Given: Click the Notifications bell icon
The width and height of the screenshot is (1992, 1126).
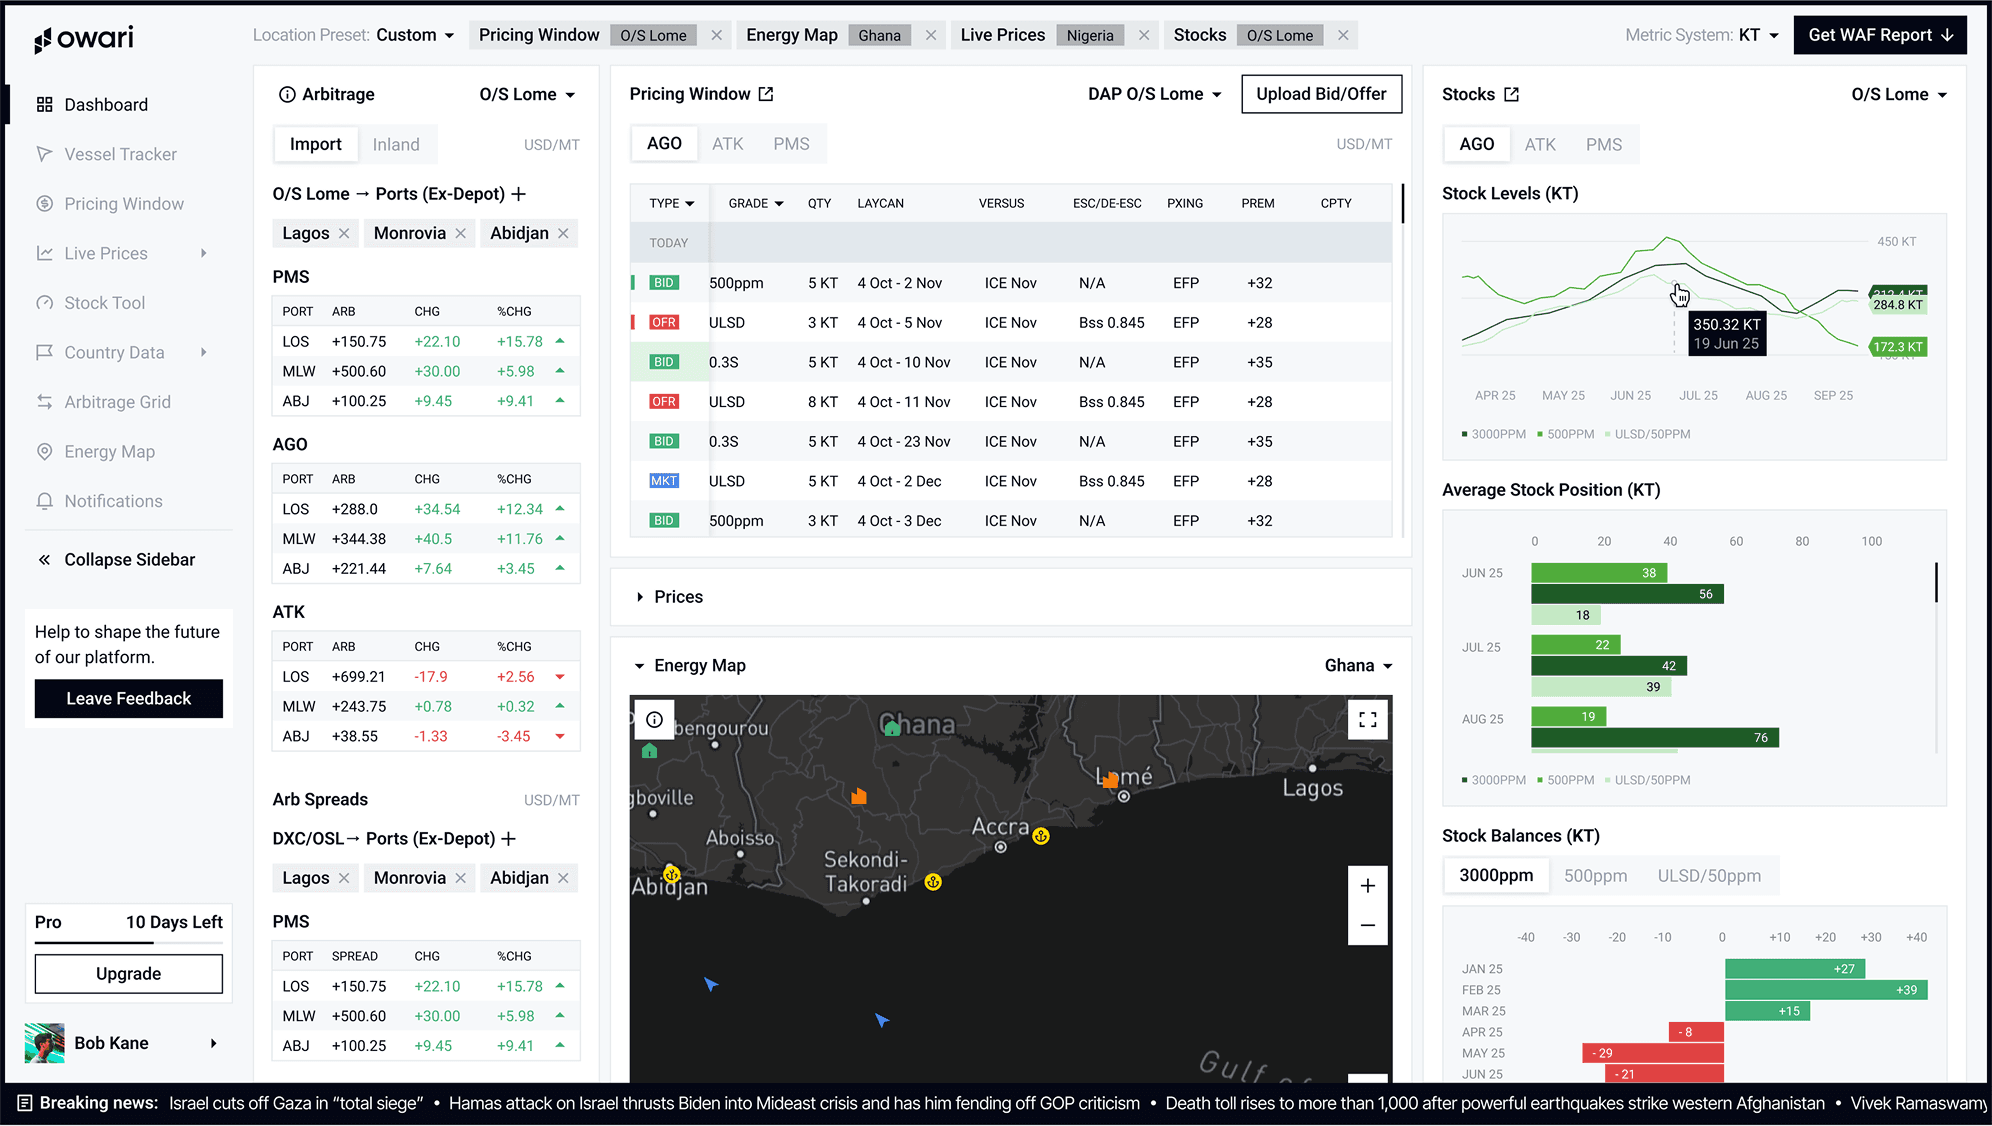Looking at the screenshot, I should pyautogui.click(x=45, y=501).
